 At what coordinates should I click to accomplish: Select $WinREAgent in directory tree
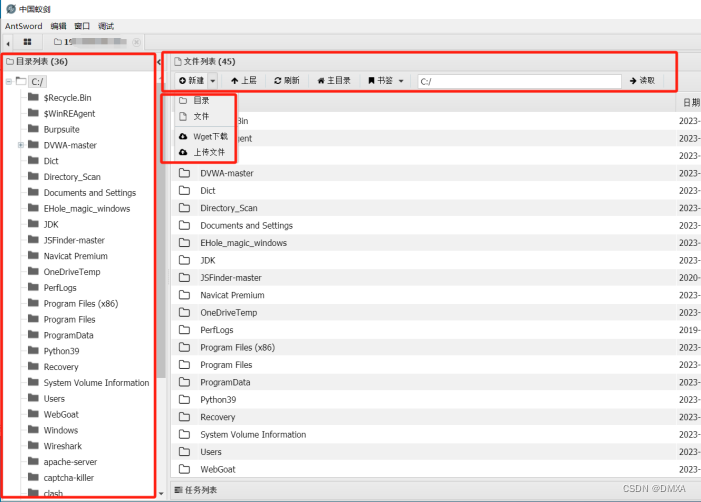click(x=69, y=114)
